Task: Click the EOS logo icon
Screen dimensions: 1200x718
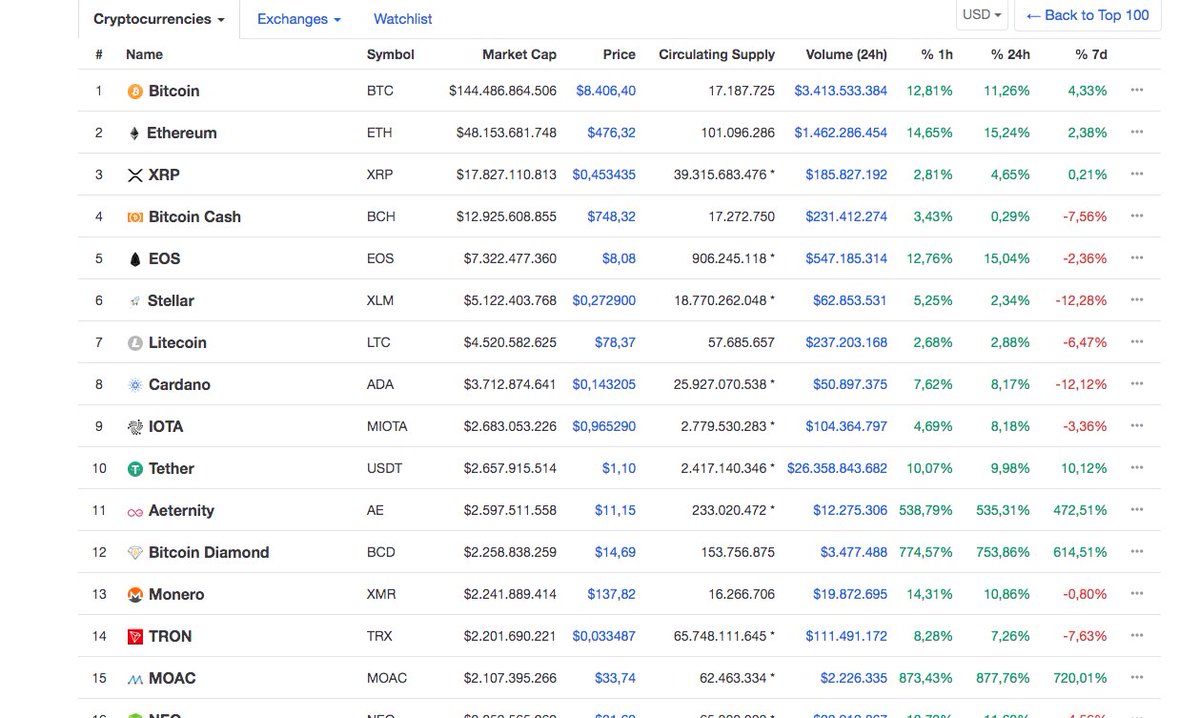Action: click(135, 259)
